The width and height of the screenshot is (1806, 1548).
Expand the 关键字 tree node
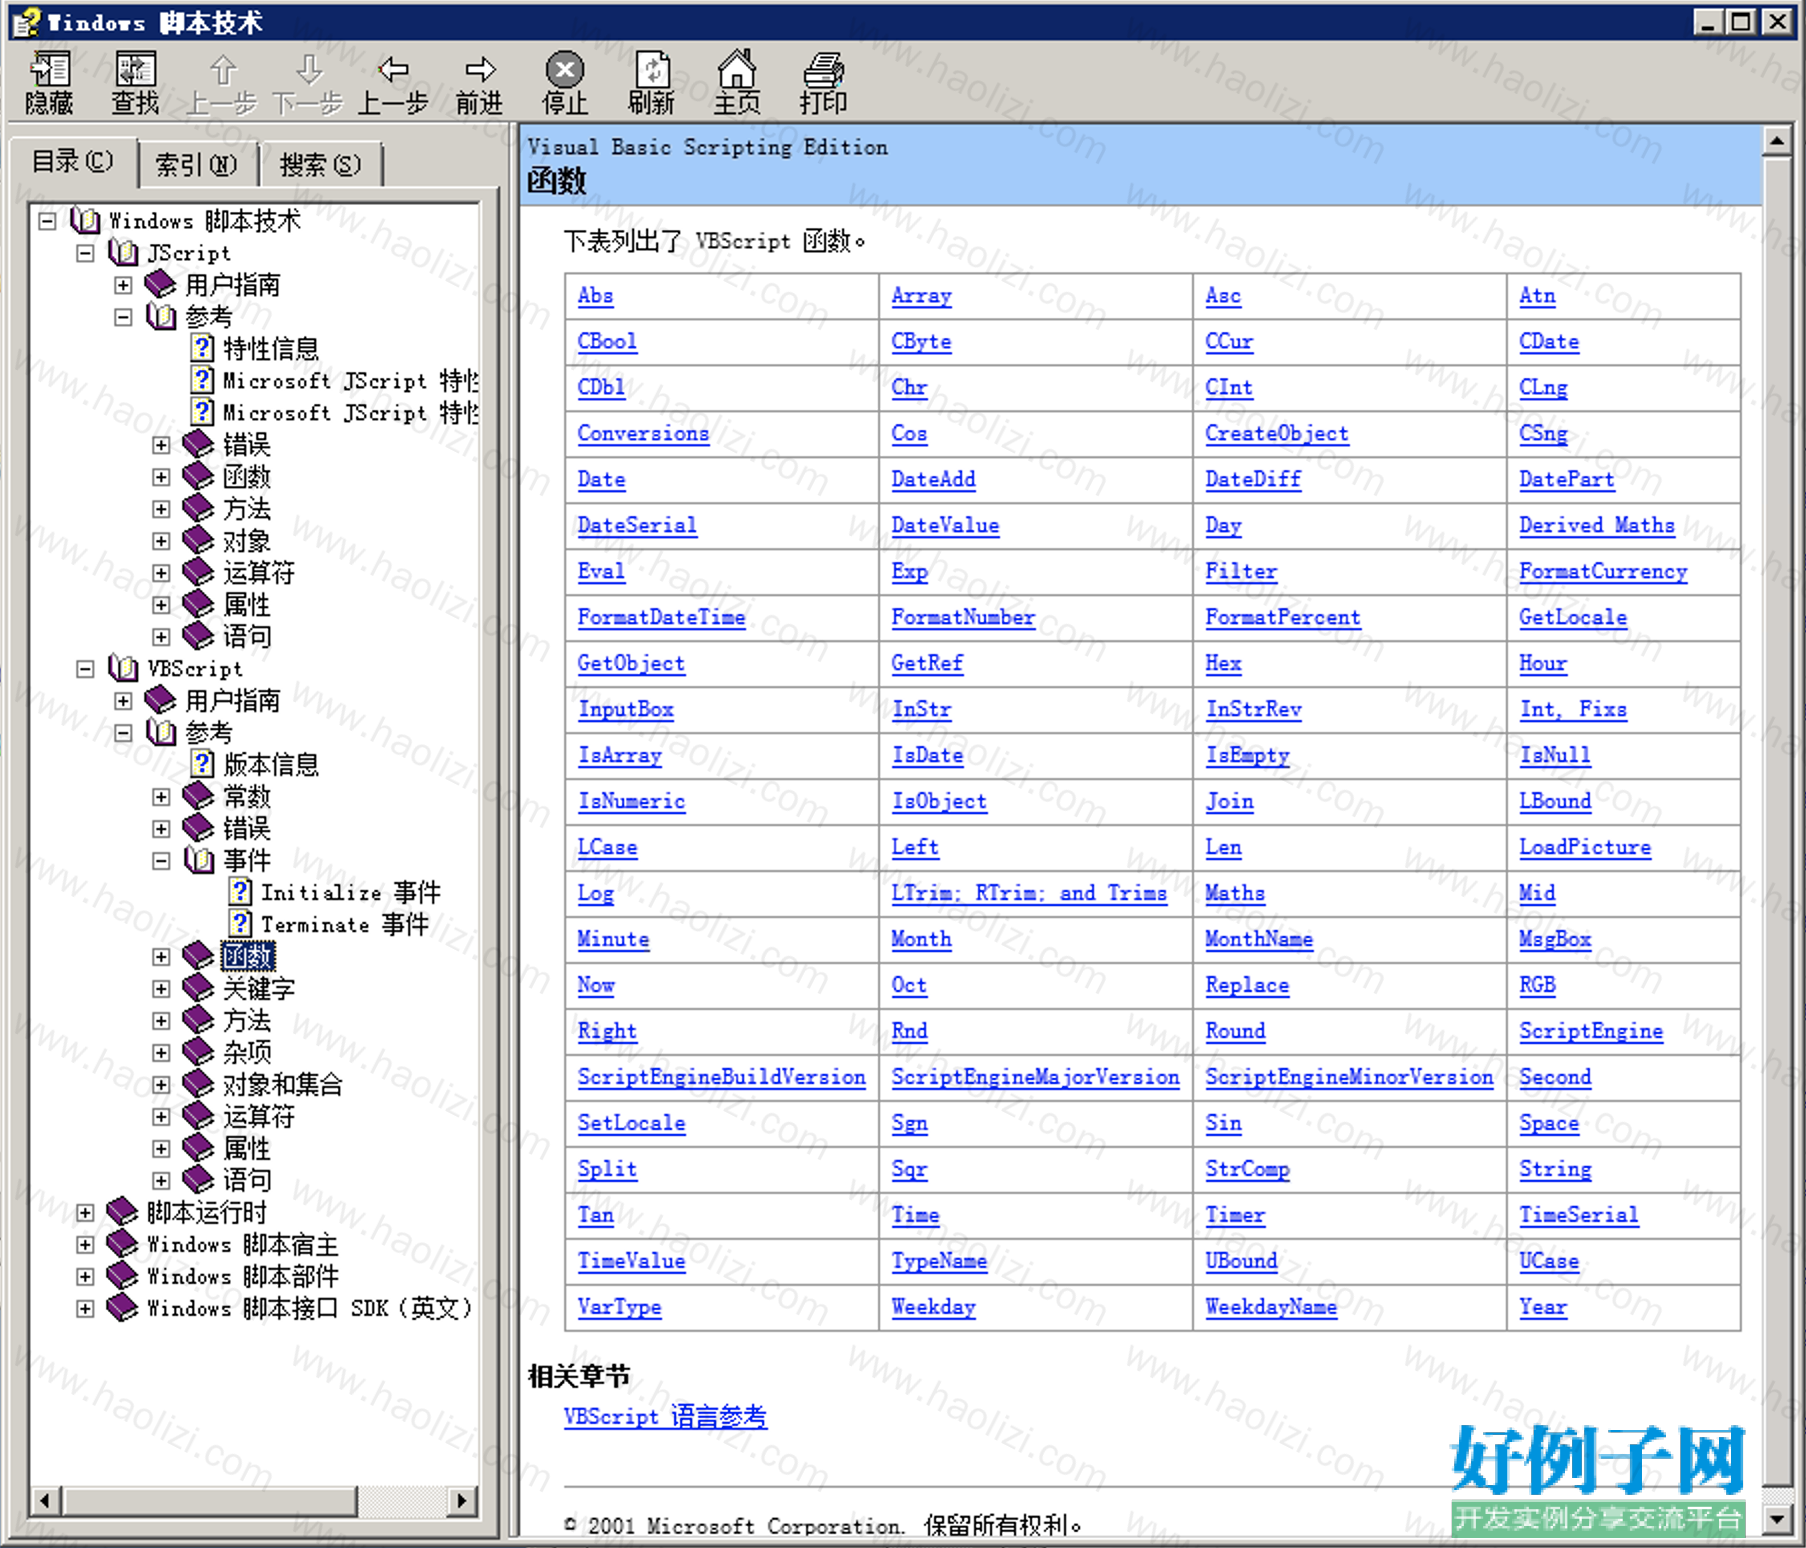161,989
